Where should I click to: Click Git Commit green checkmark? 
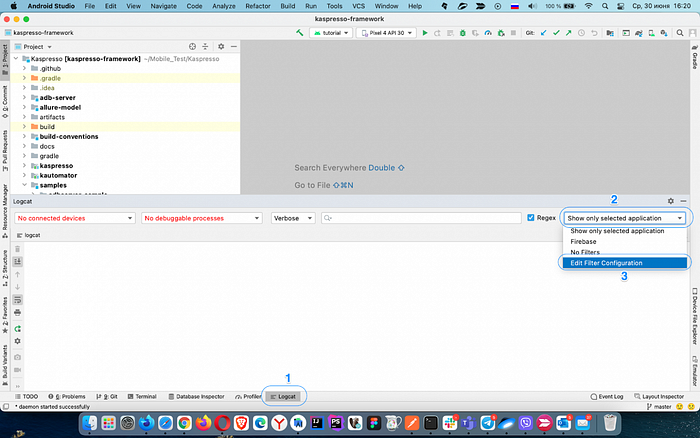click(556, 33)
